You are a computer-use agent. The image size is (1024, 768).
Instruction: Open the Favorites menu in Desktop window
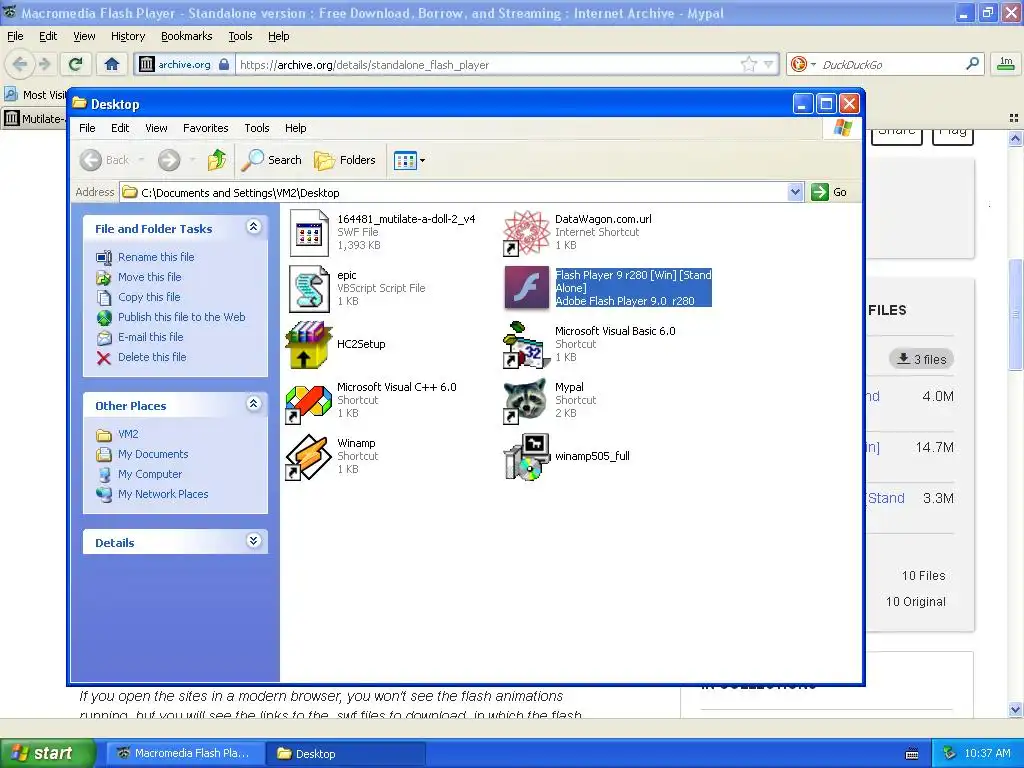(x=205, y=128)
